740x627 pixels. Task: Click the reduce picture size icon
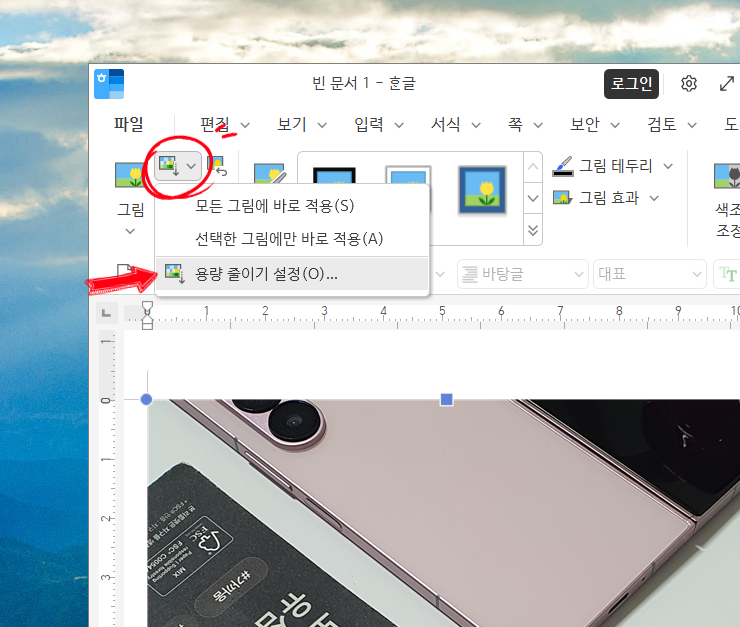(x=169, y=166)
